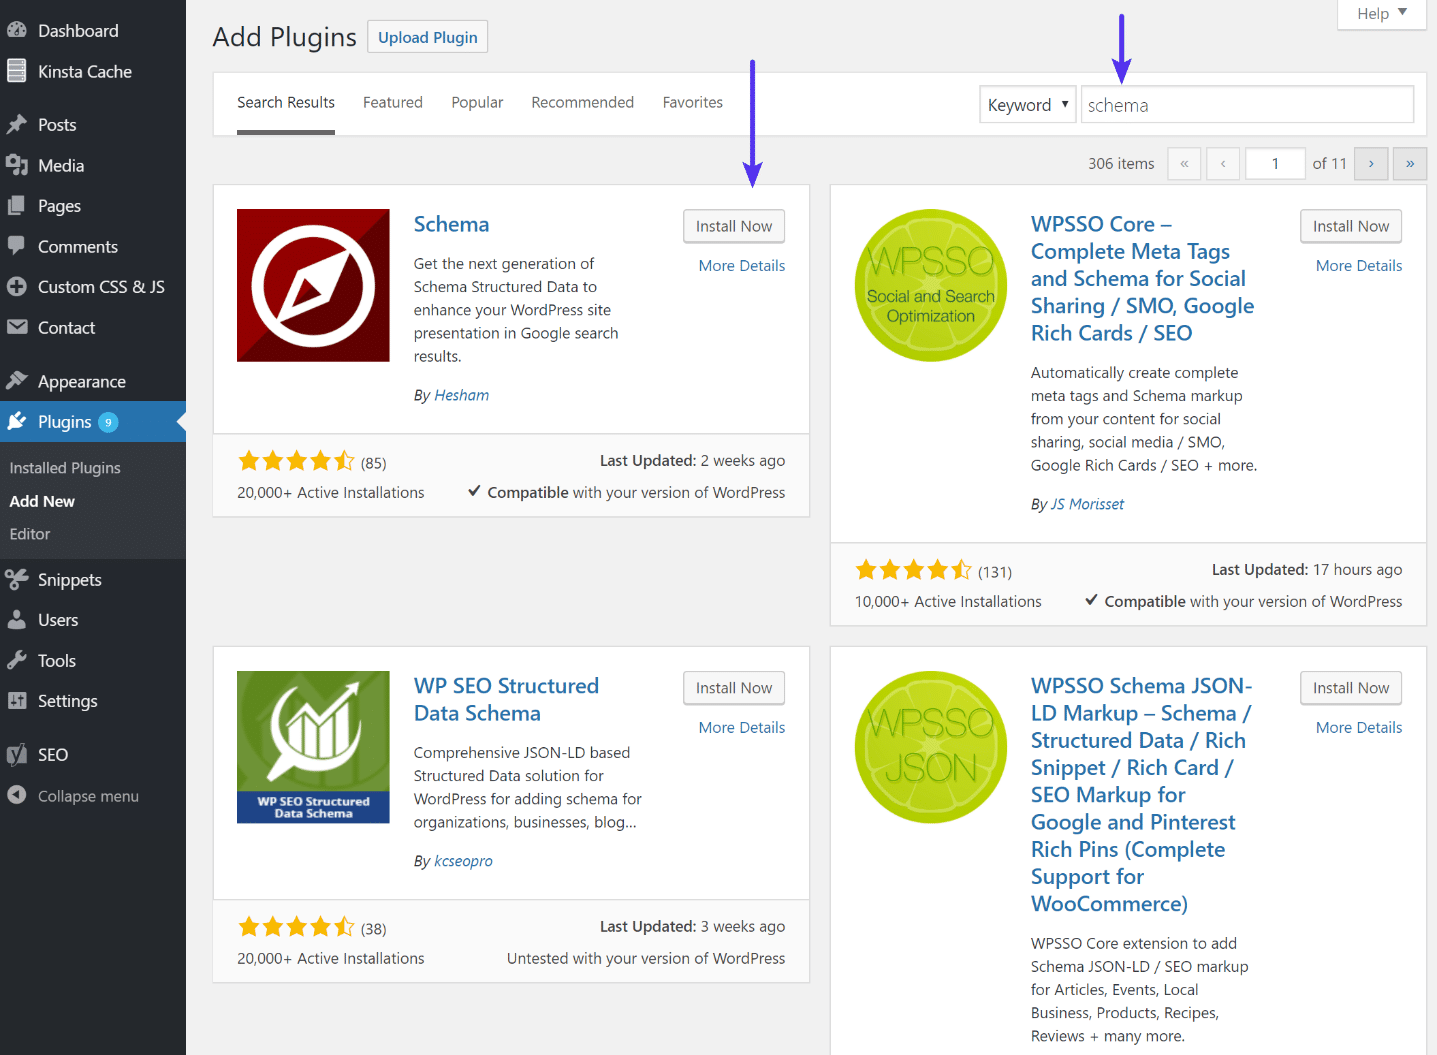
Task: Click the schema search input field
Action: [1246, 105]
